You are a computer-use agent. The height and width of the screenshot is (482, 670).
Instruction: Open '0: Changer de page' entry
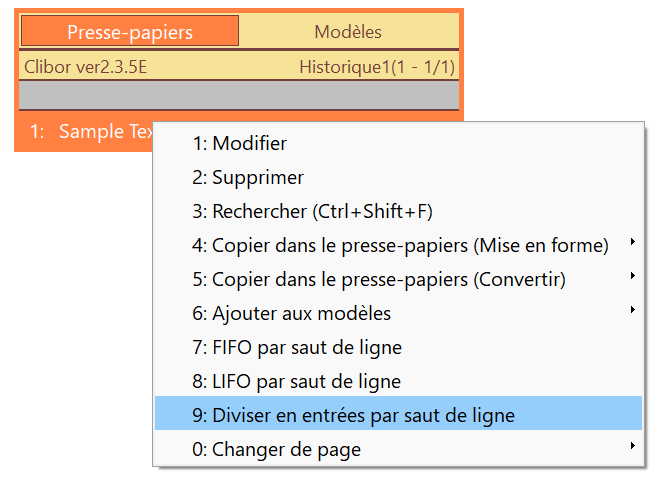pyautogui.click(x=398, y=449)
